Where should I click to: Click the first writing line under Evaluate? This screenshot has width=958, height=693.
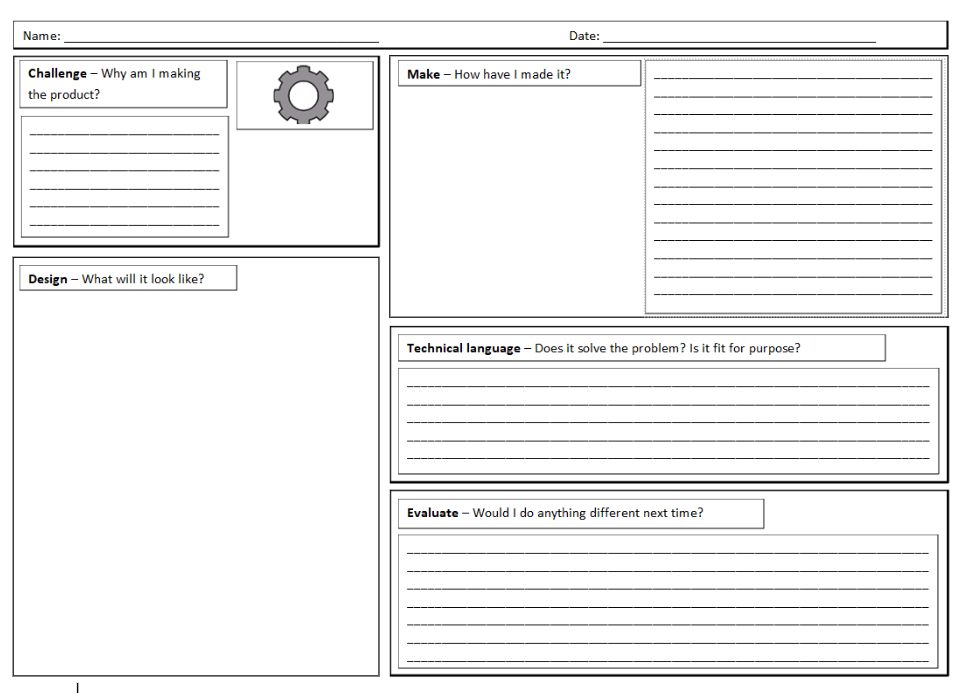point(667,551)
